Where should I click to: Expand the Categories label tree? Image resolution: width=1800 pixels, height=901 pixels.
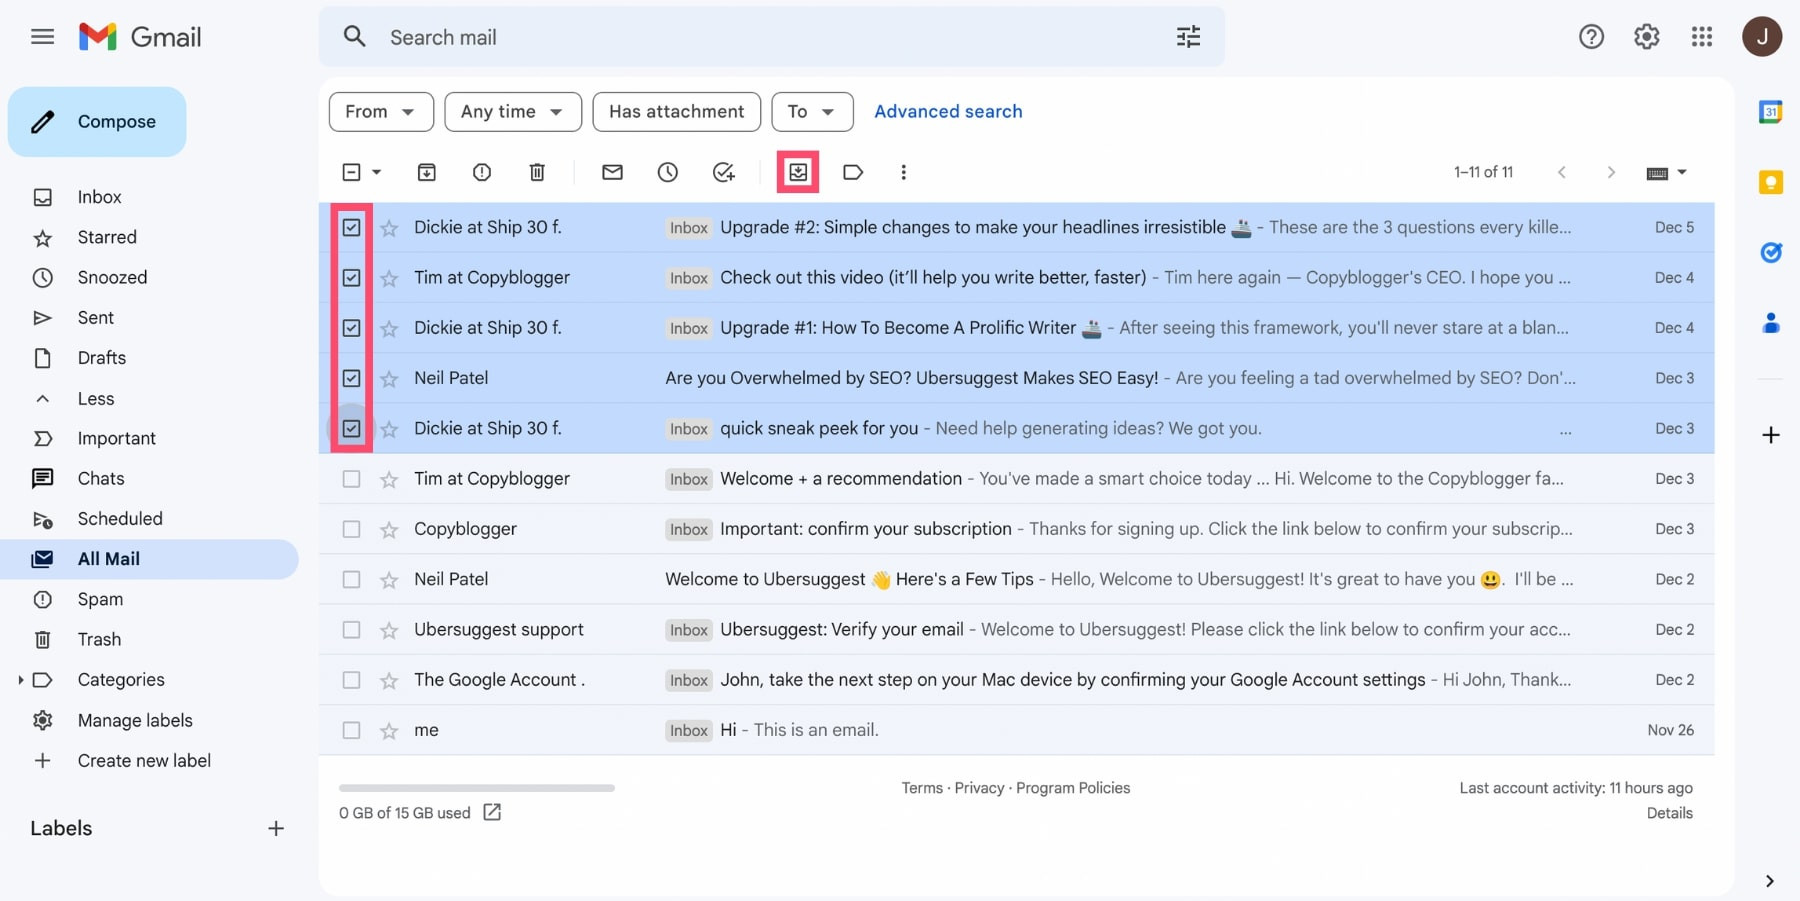(x=21, y=680)
